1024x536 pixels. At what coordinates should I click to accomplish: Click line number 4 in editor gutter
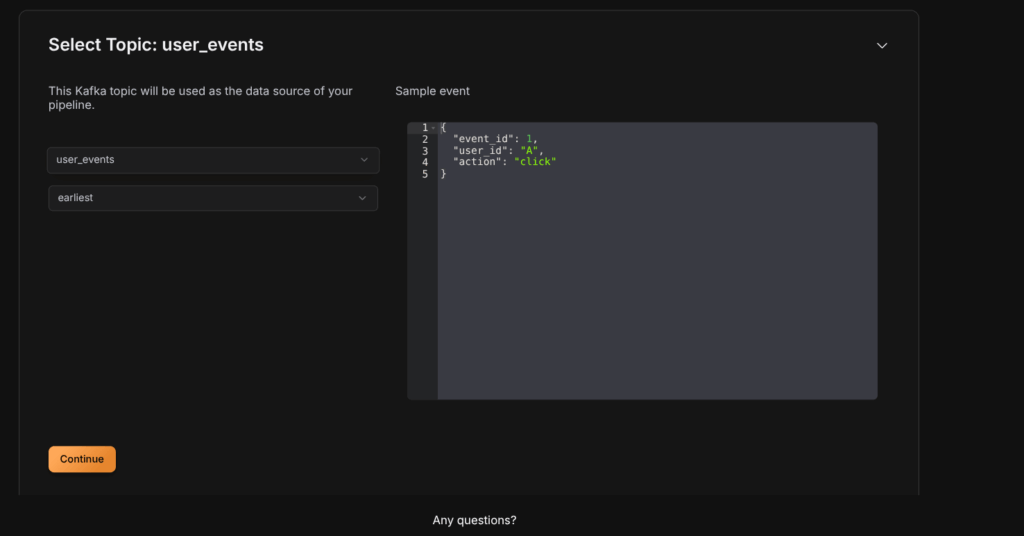point(424,162)
